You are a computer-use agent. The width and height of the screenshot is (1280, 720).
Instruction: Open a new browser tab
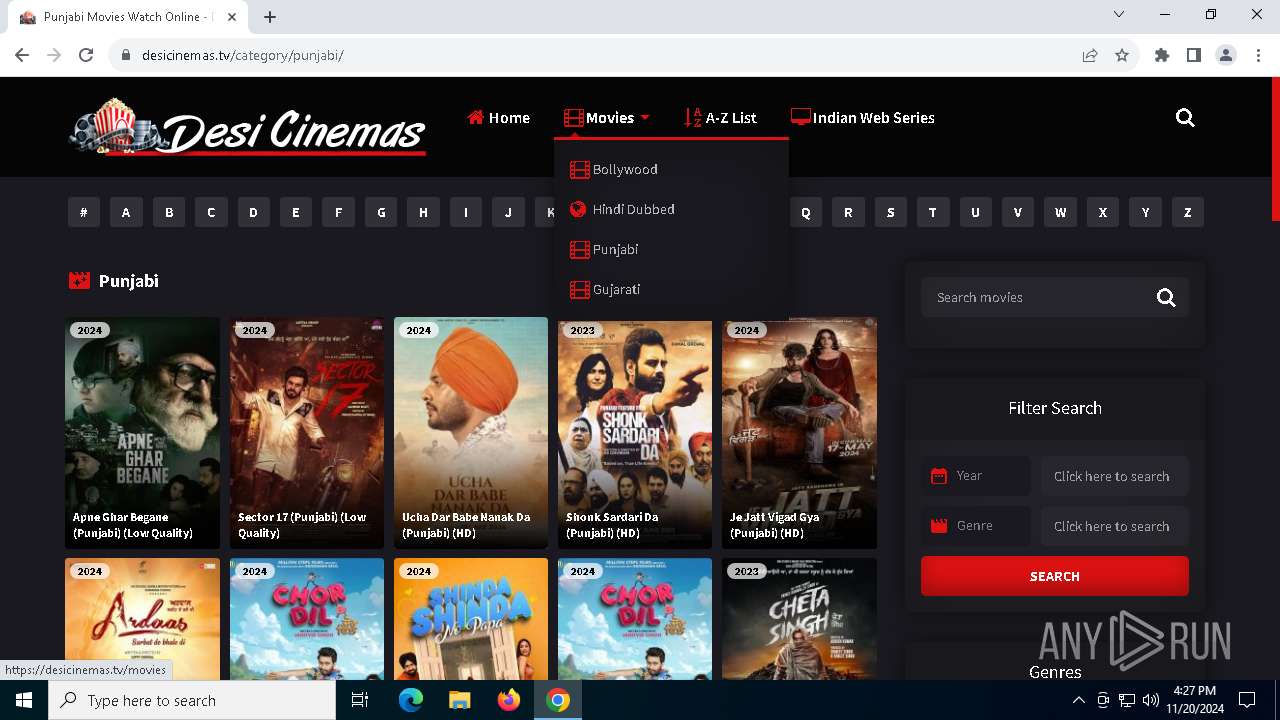(270, 17)
